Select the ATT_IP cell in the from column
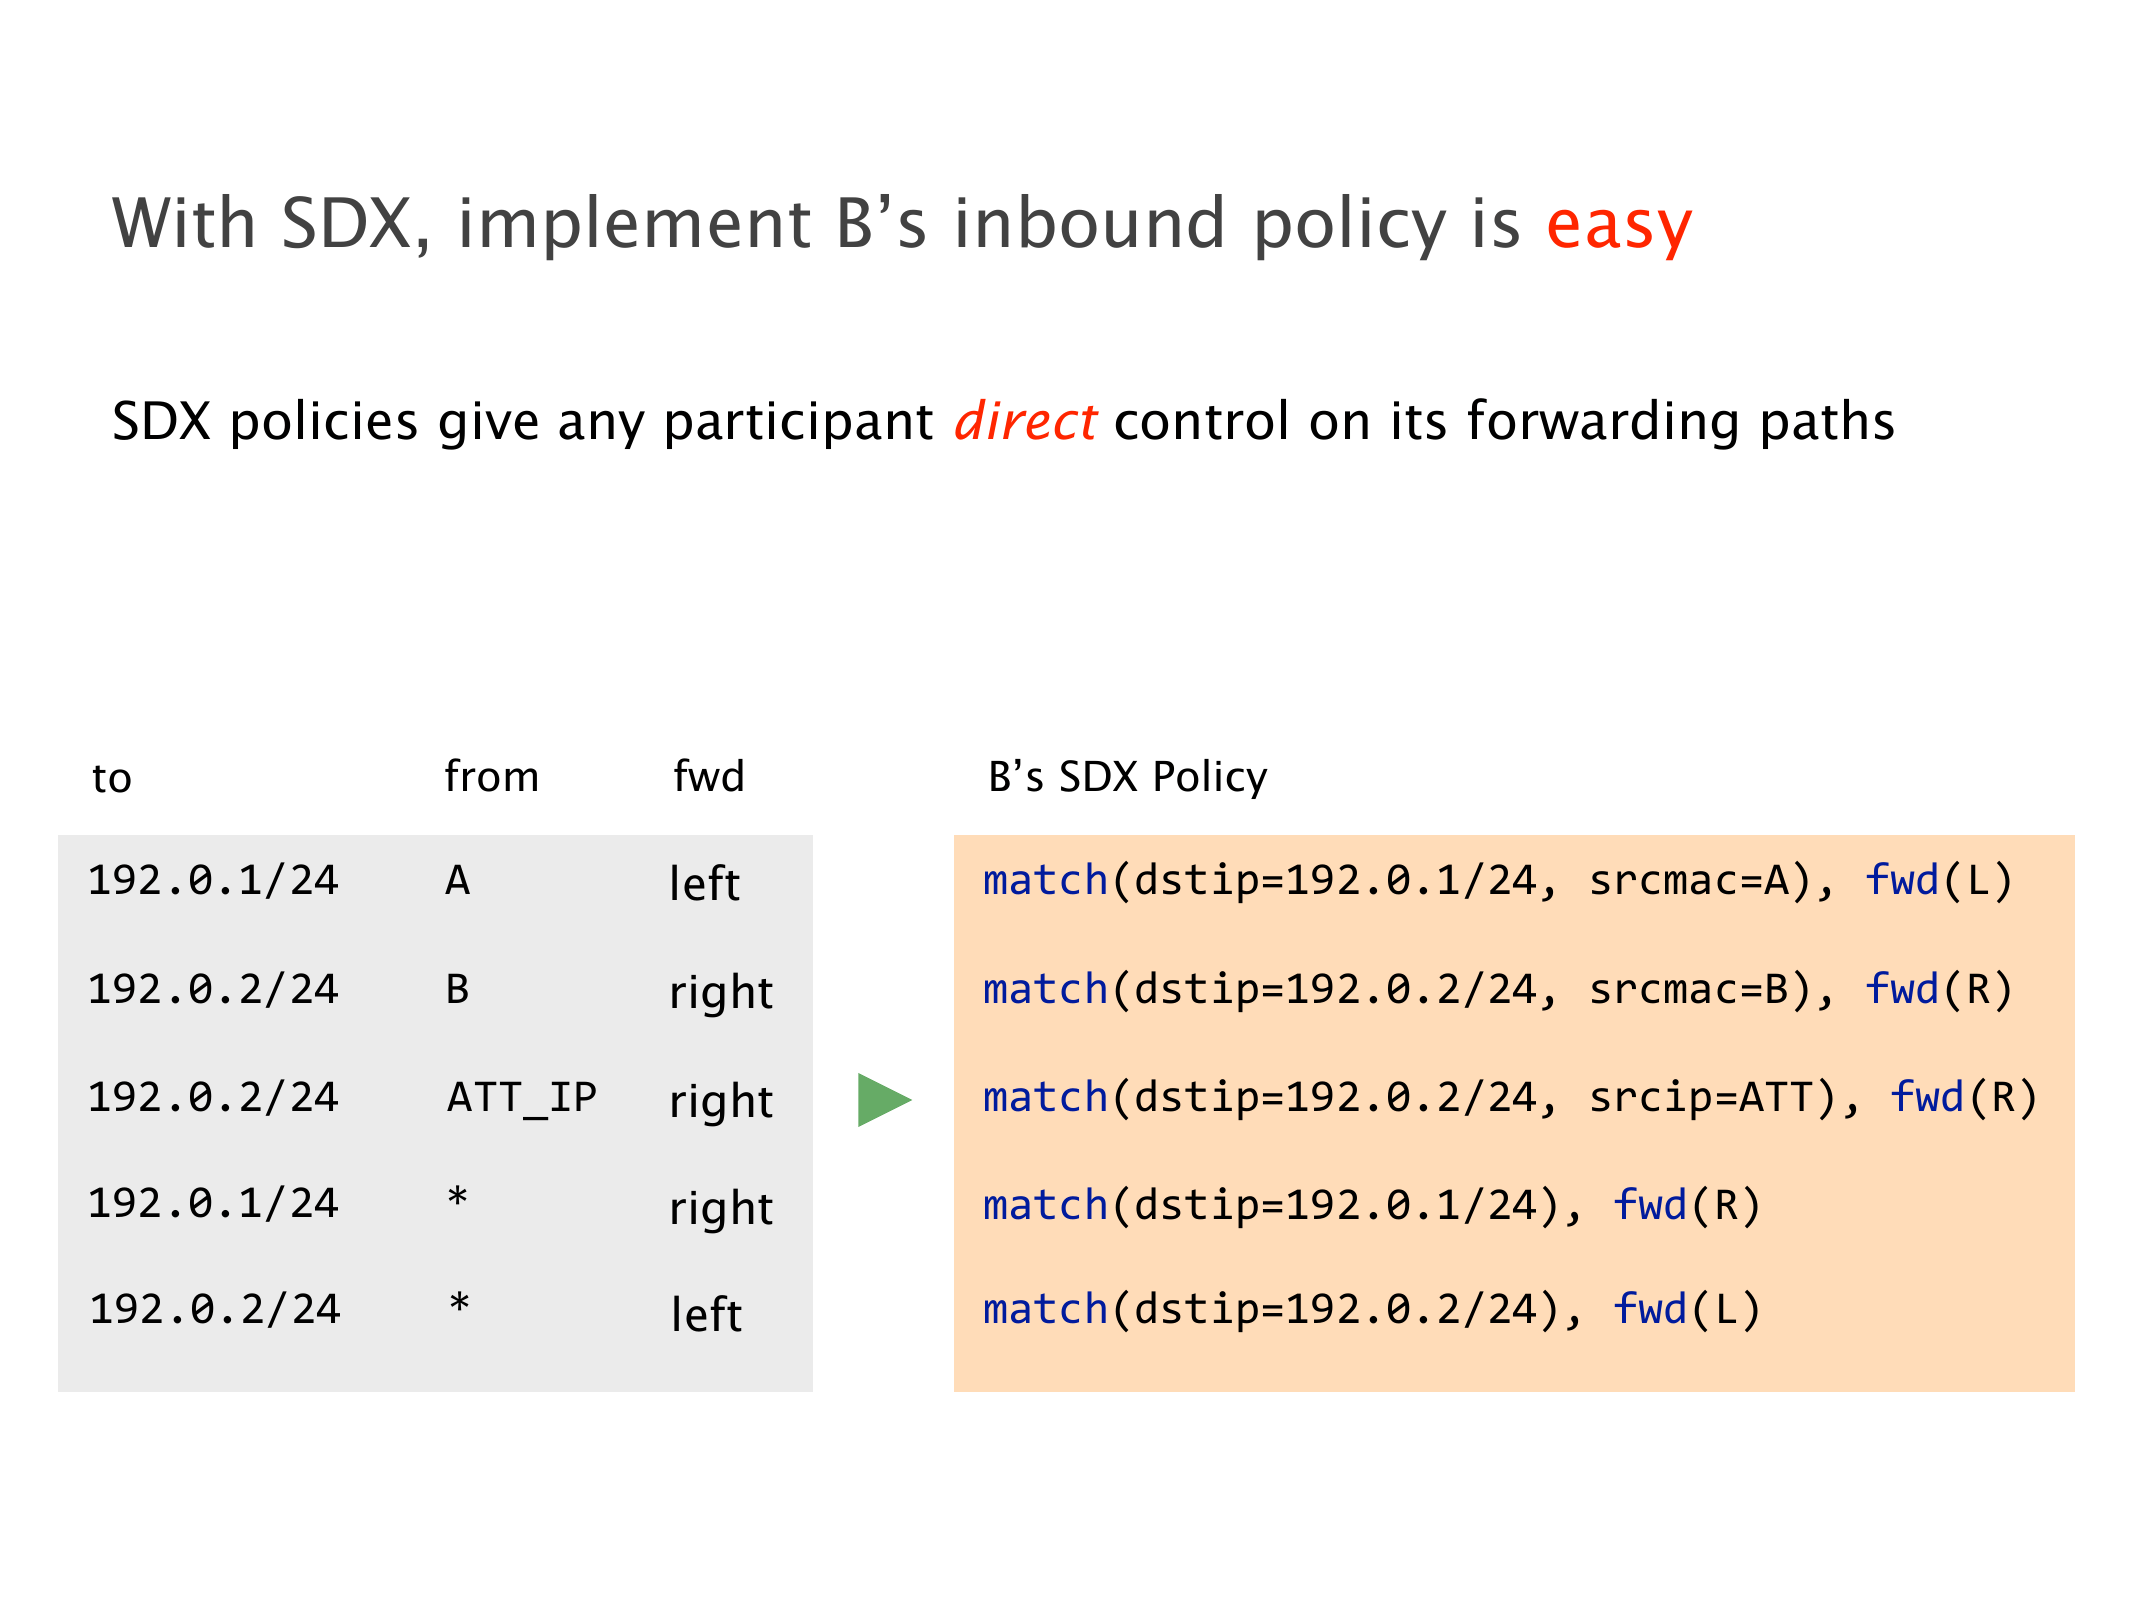The width and height of the screenshot is (2134, 1600). click(x=521, y=1098)
